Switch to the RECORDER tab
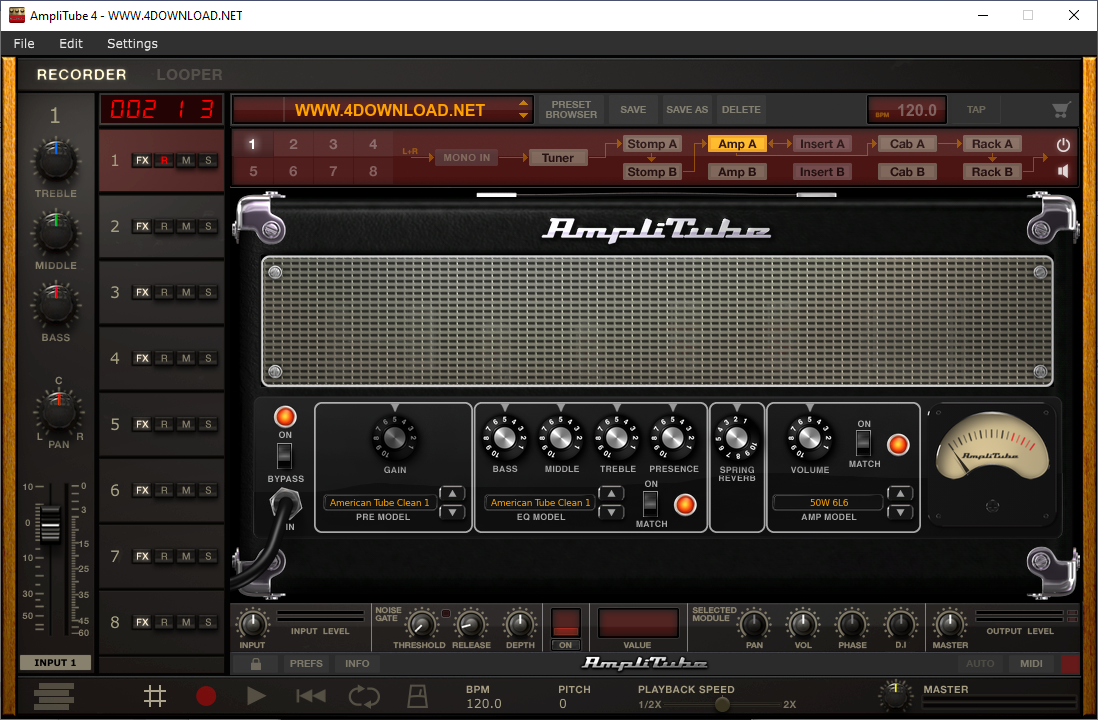Viewport: 1098px width, 720px height. click(x=81, y=74)
